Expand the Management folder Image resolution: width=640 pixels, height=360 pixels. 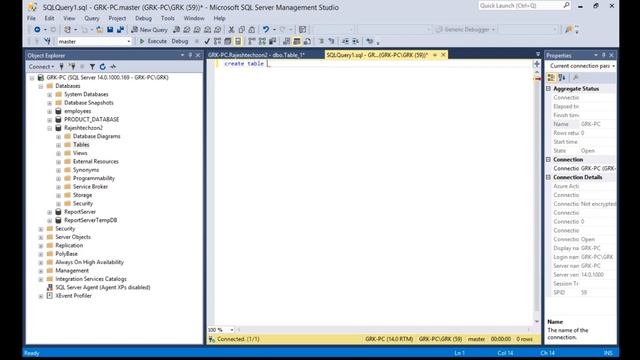pyautogui.click(x=41, y=271)
